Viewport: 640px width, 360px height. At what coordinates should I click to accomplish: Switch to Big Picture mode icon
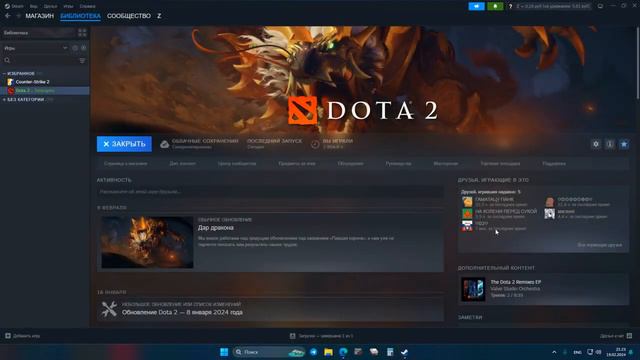pos(600,6)
